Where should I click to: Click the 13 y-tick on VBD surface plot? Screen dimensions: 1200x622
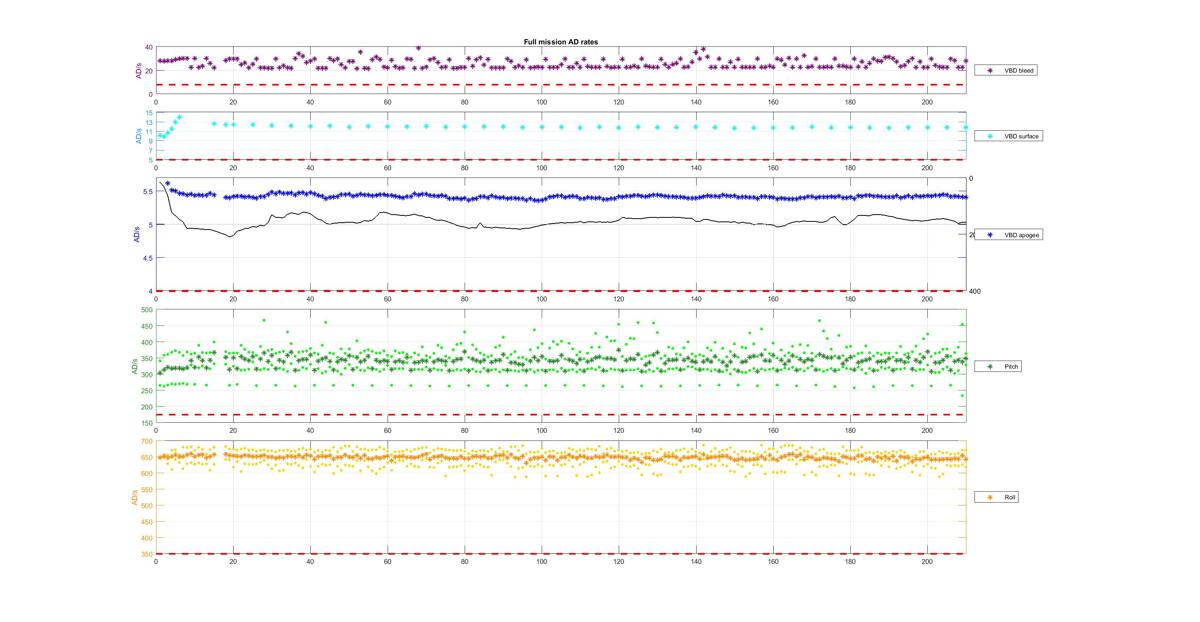point(149,122)
